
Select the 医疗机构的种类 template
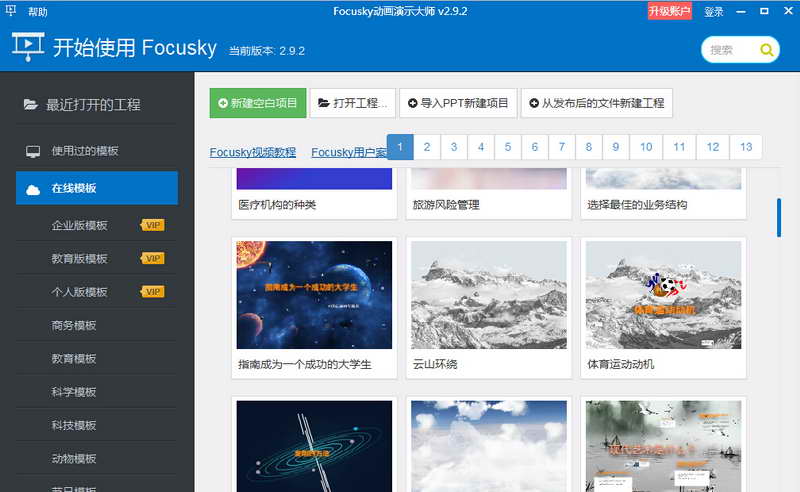314,193
